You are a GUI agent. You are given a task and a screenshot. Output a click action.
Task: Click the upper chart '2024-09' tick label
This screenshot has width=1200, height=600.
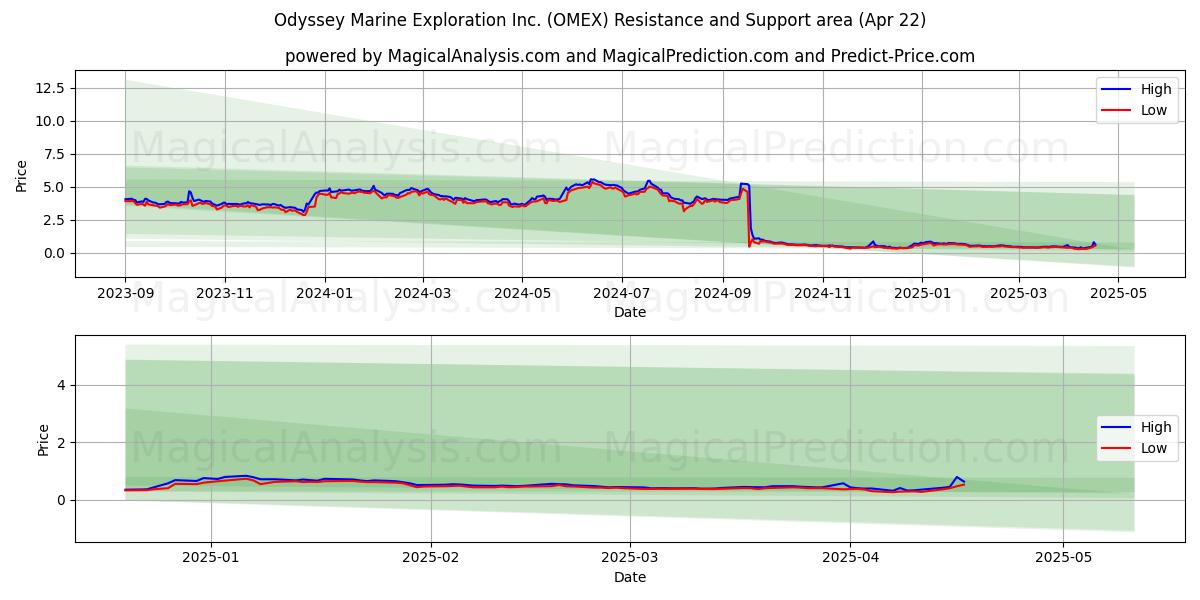(x=722, y=294)
